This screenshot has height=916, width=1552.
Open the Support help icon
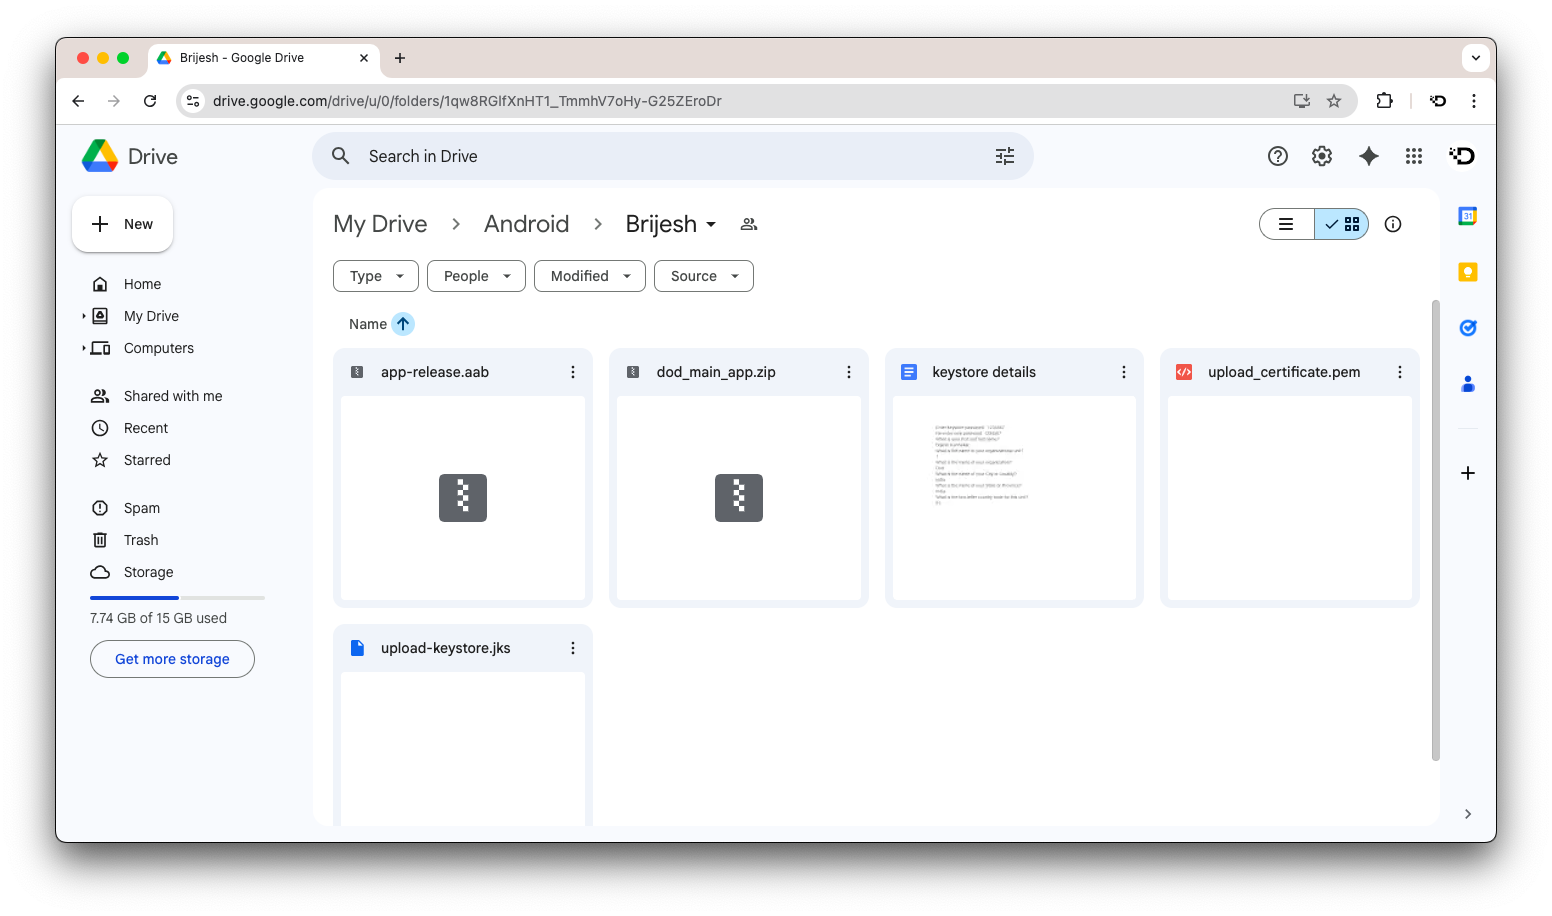coord(1278,156)
